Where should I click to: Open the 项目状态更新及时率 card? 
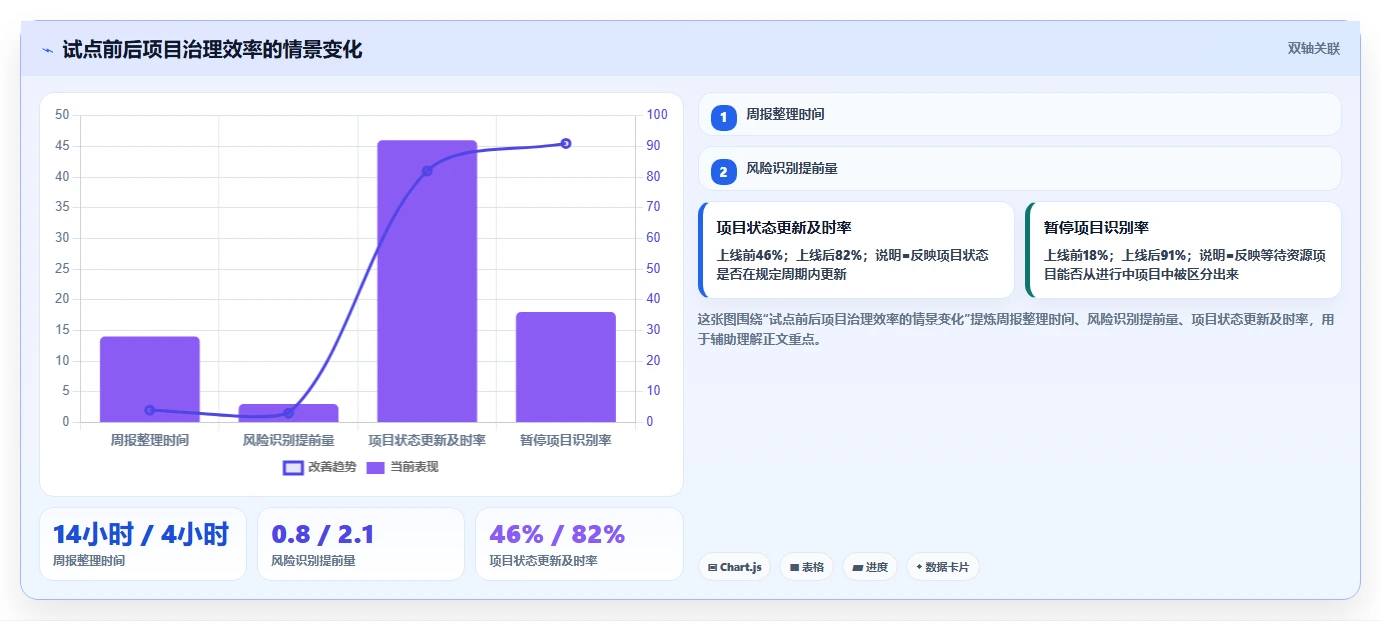click(856, 250)
